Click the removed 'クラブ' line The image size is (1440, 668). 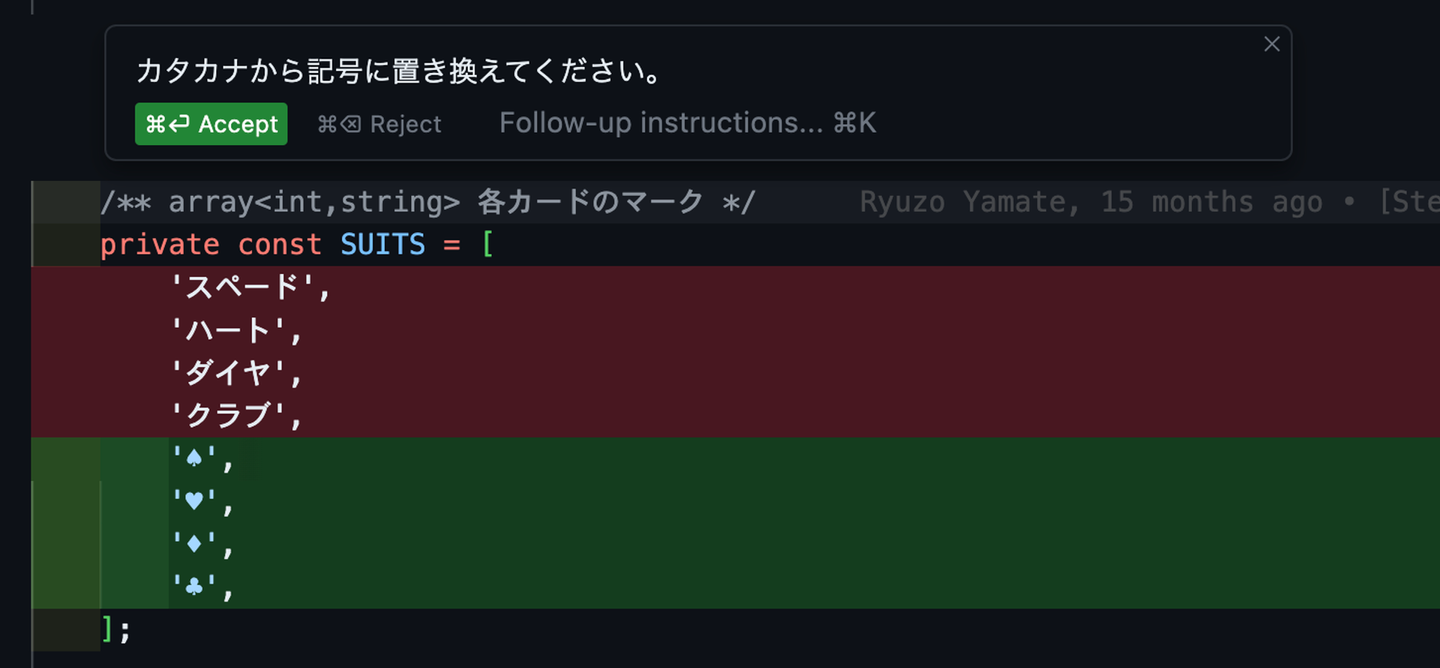click(235, 416)
